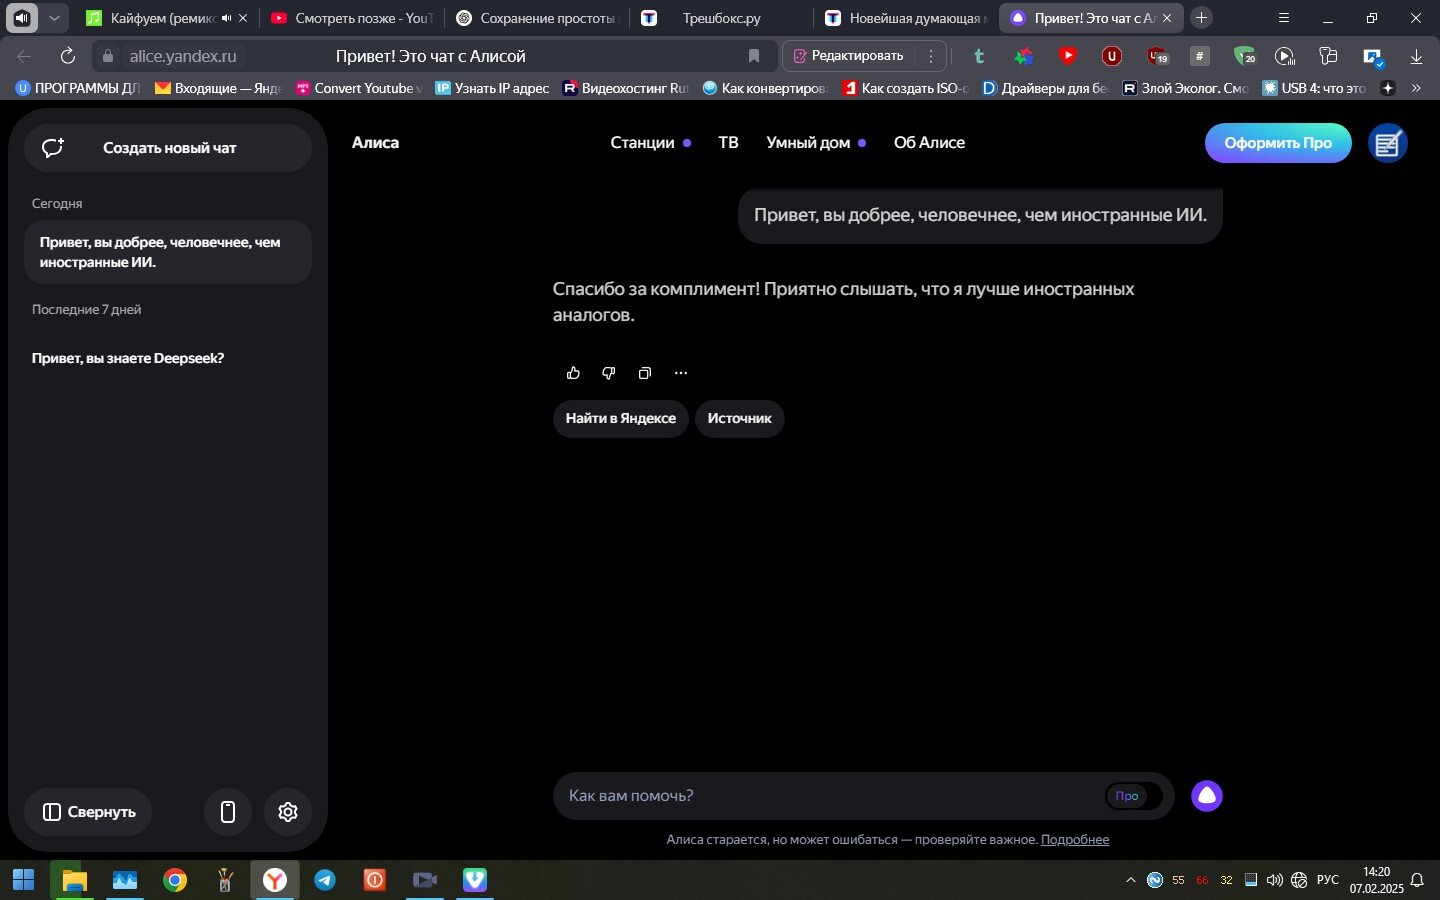Open the Подробнее link in the disclaimer
1440x900 pixels.
click(x=1075, y=840)
